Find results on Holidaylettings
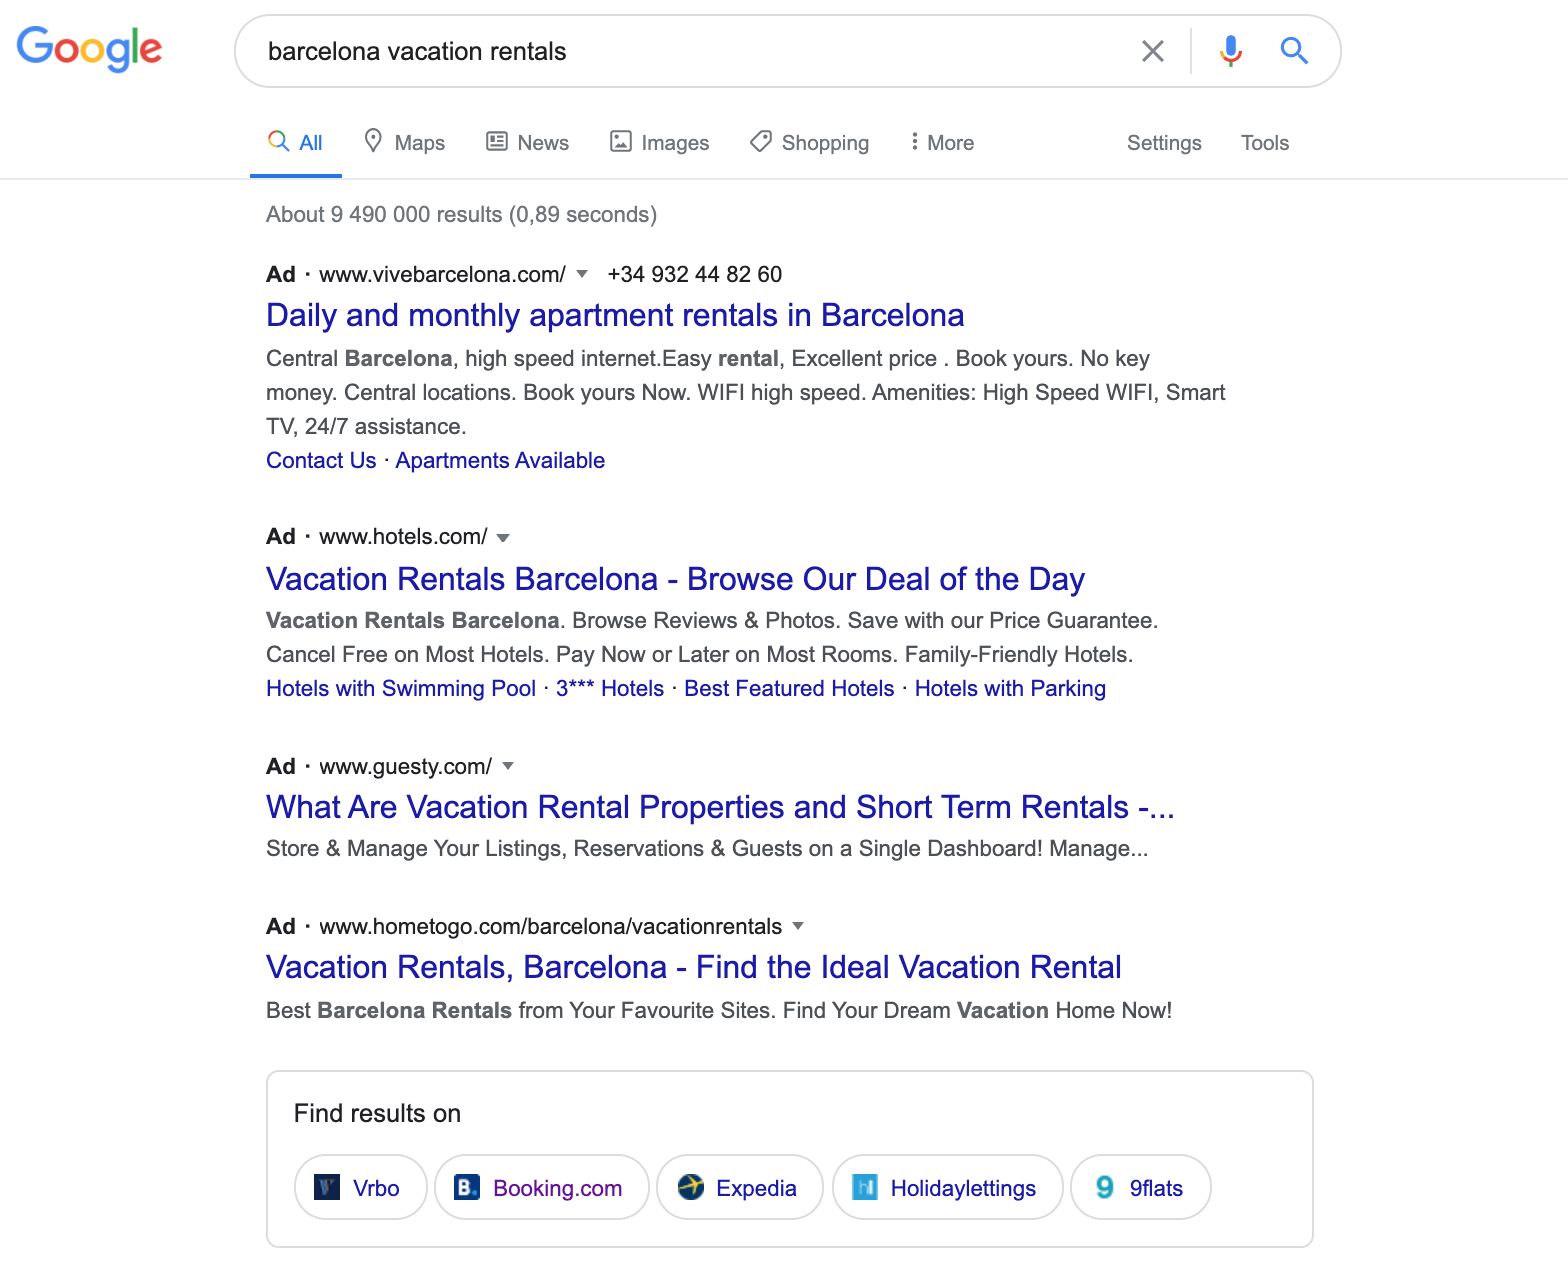 [947, 1188]
